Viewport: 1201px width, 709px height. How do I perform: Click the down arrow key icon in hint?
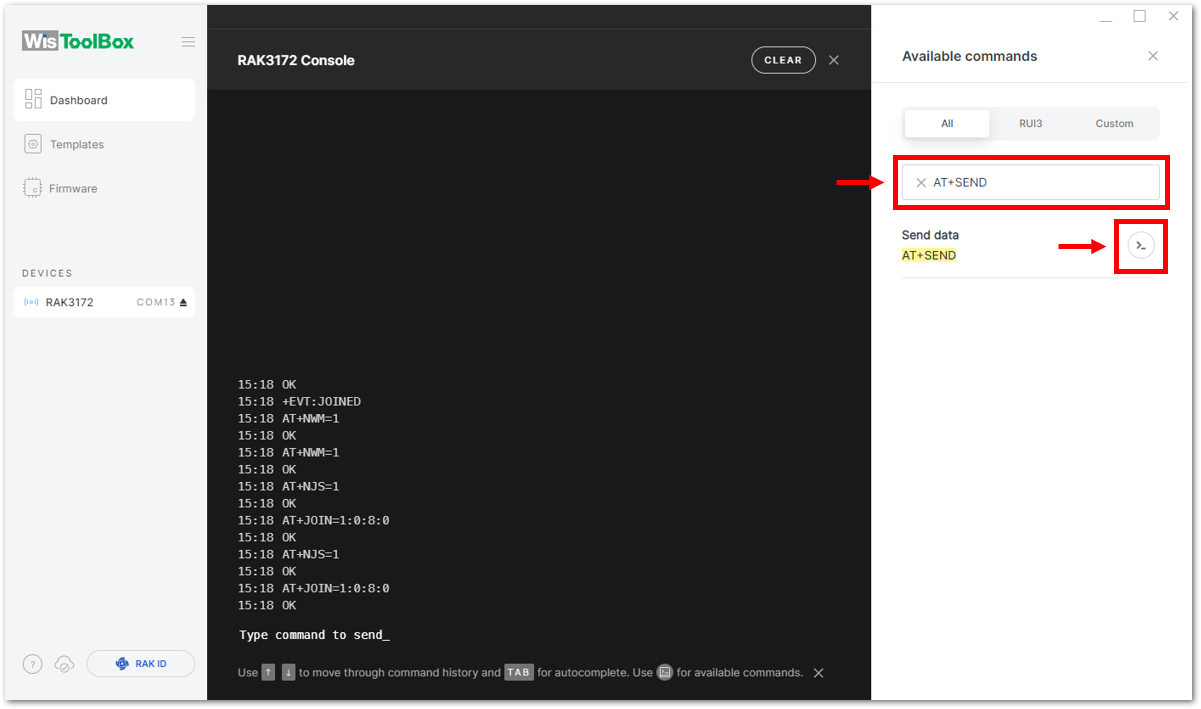point(288,673)
